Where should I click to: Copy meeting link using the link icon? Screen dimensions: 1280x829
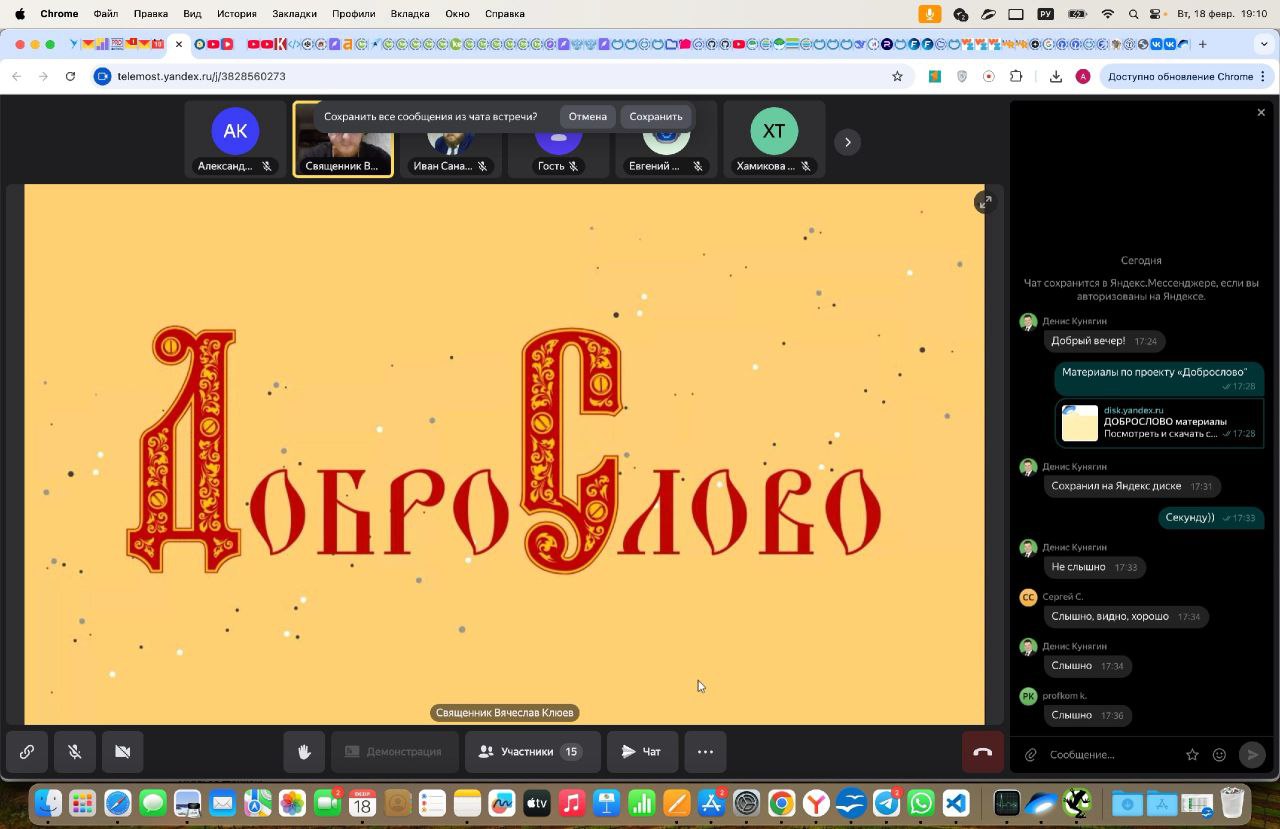[27, 752]
